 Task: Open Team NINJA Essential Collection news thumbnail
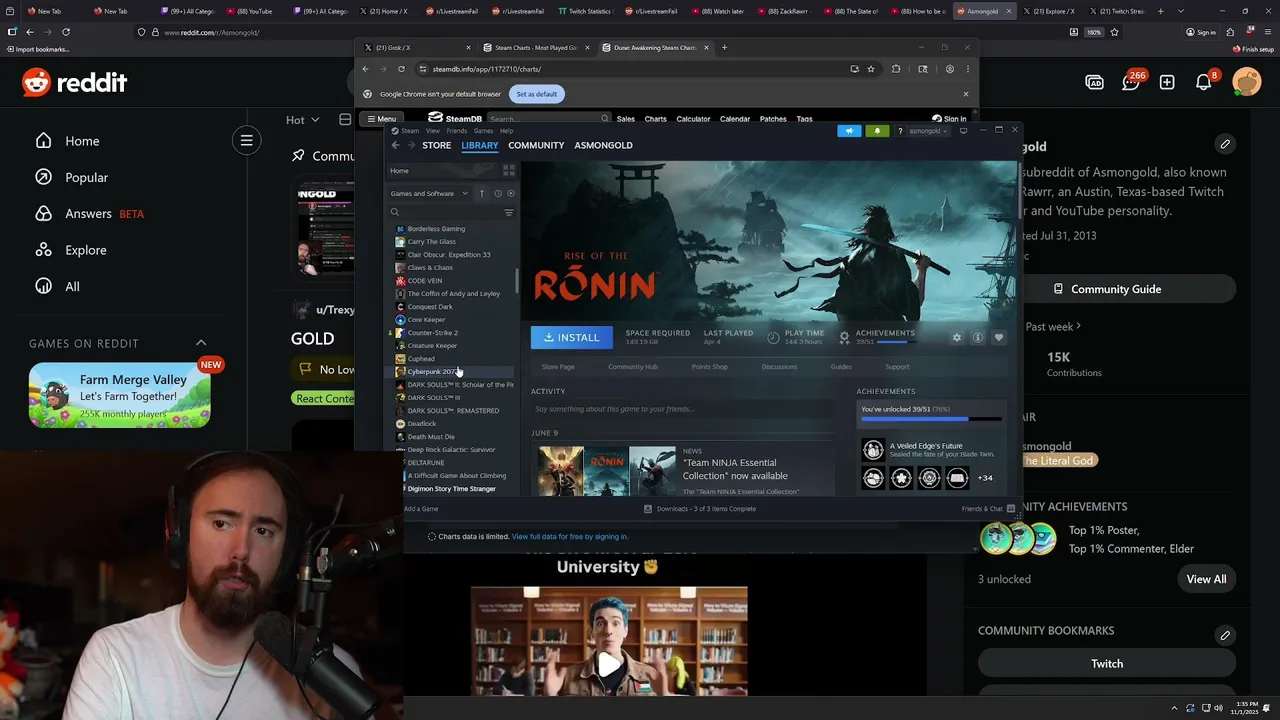607,471
